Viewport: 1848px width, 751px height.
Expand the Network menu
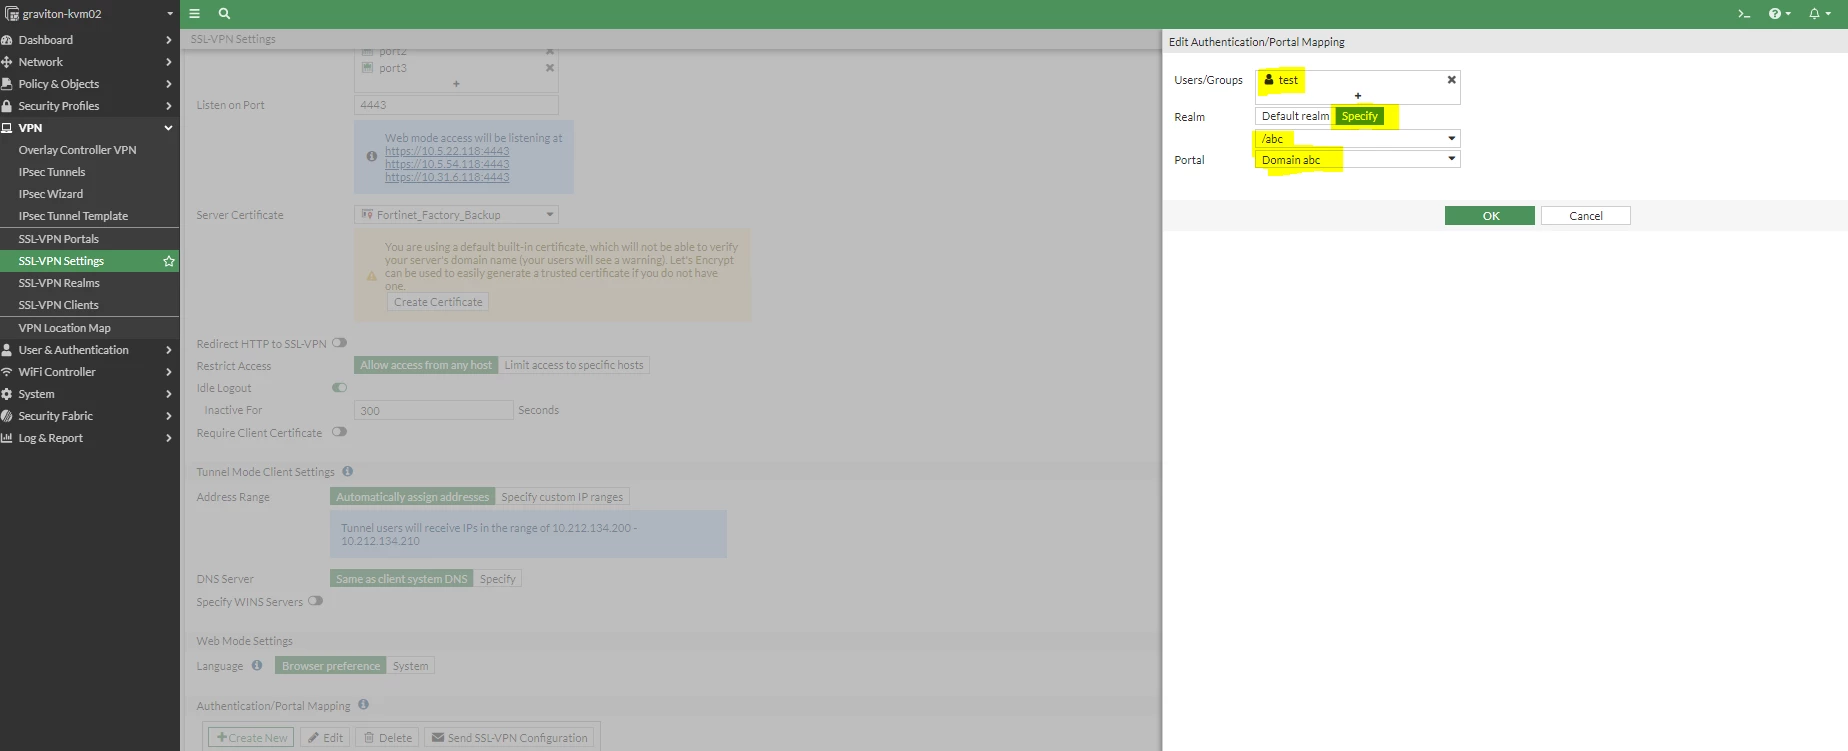click(89, 62)
